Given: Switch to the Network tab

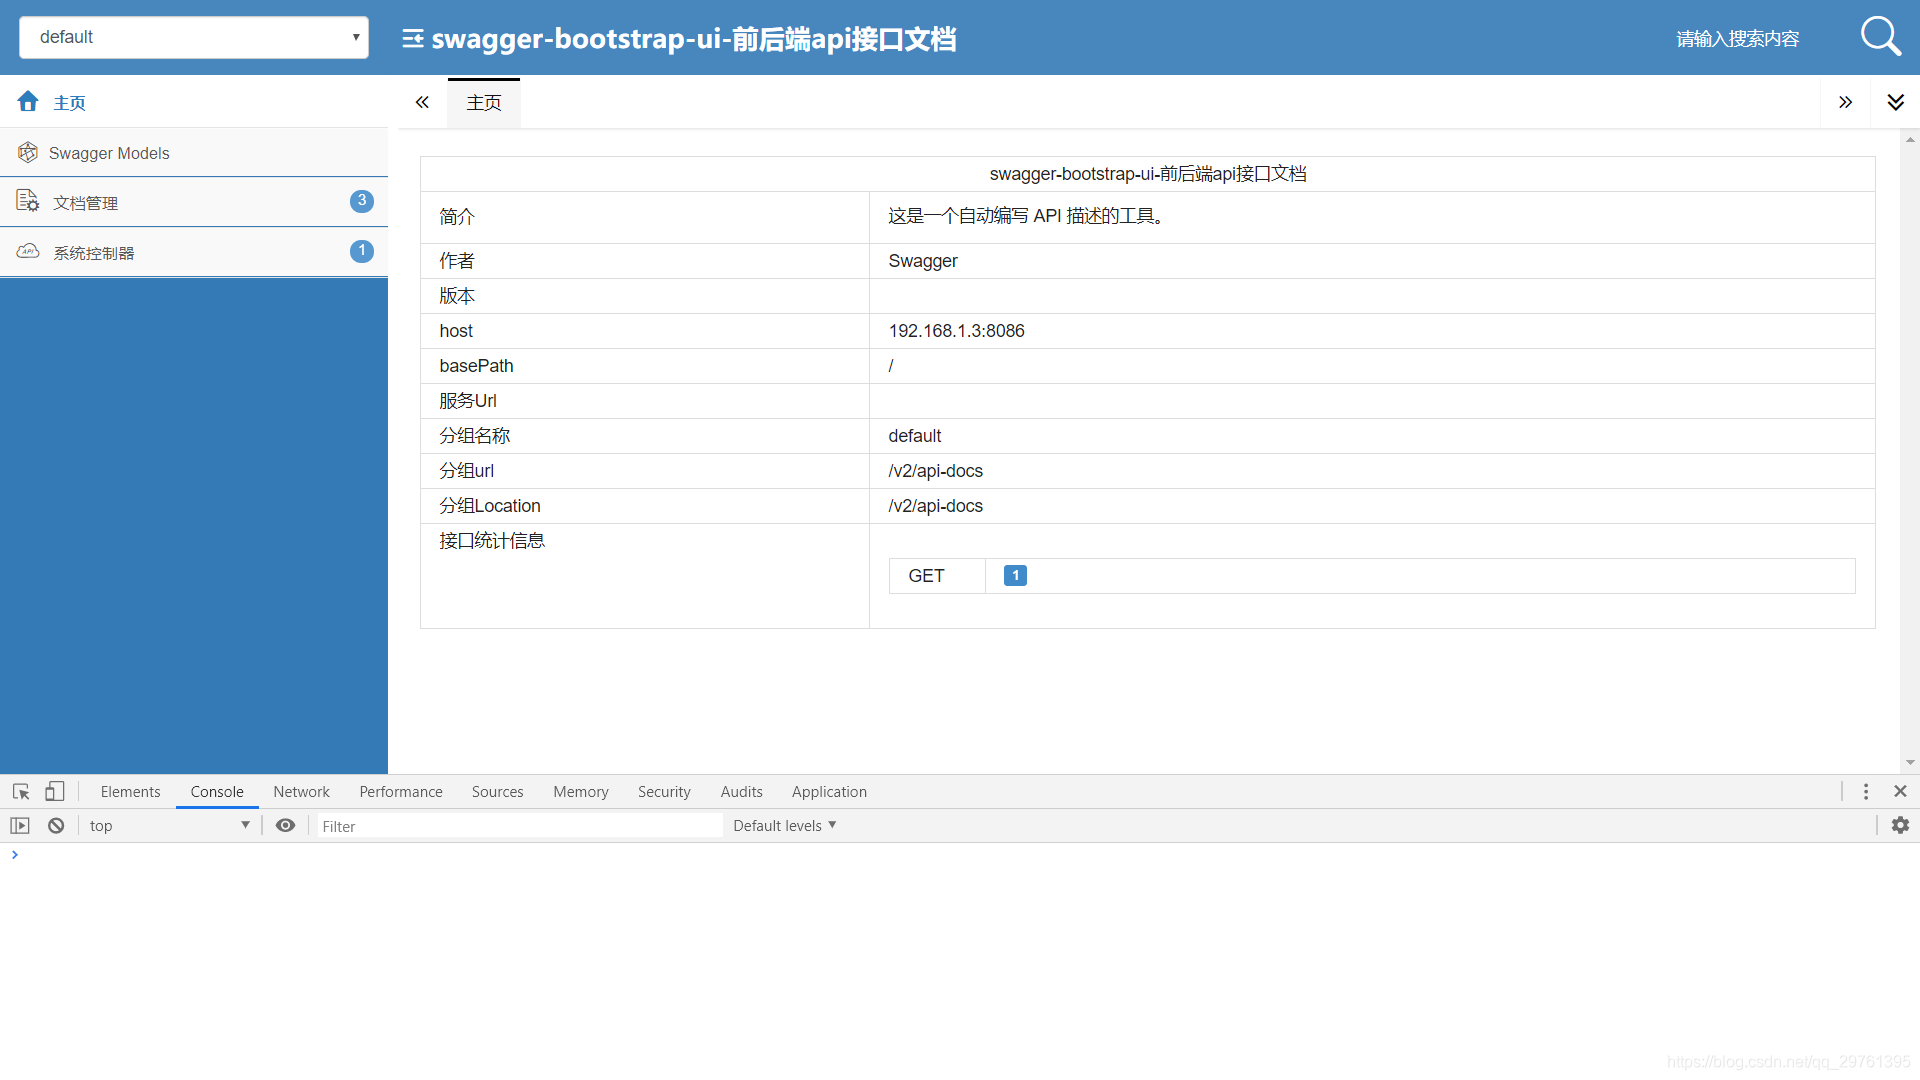Looking at the screenshot, I should point(301,791).
